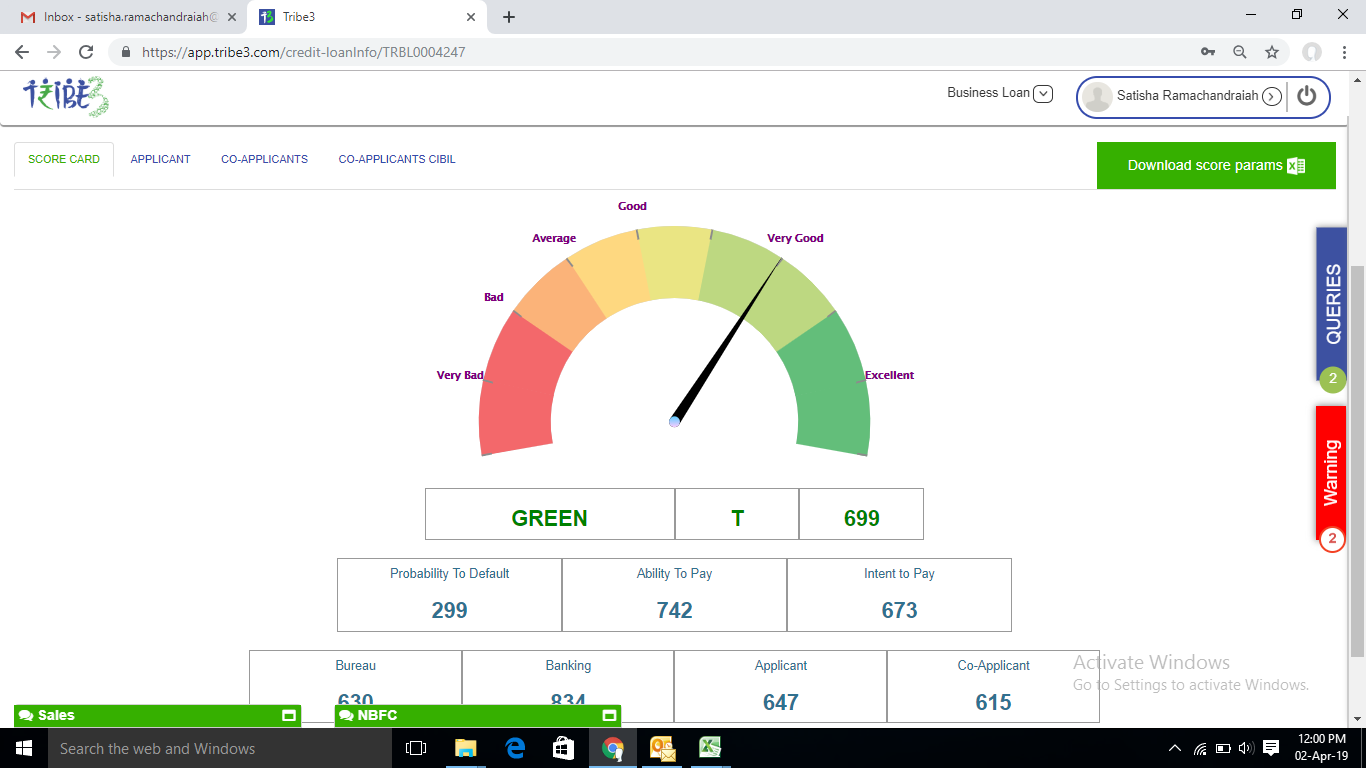
Task: Switch to the APPLICANT tab
Action: click(160, 159)
